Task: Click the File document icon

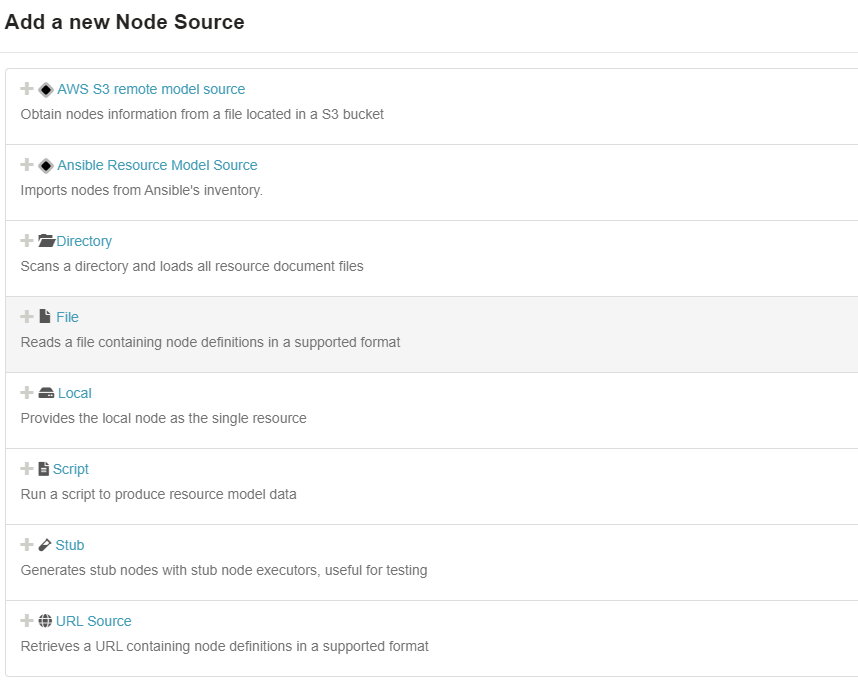Action: point(45,317)
